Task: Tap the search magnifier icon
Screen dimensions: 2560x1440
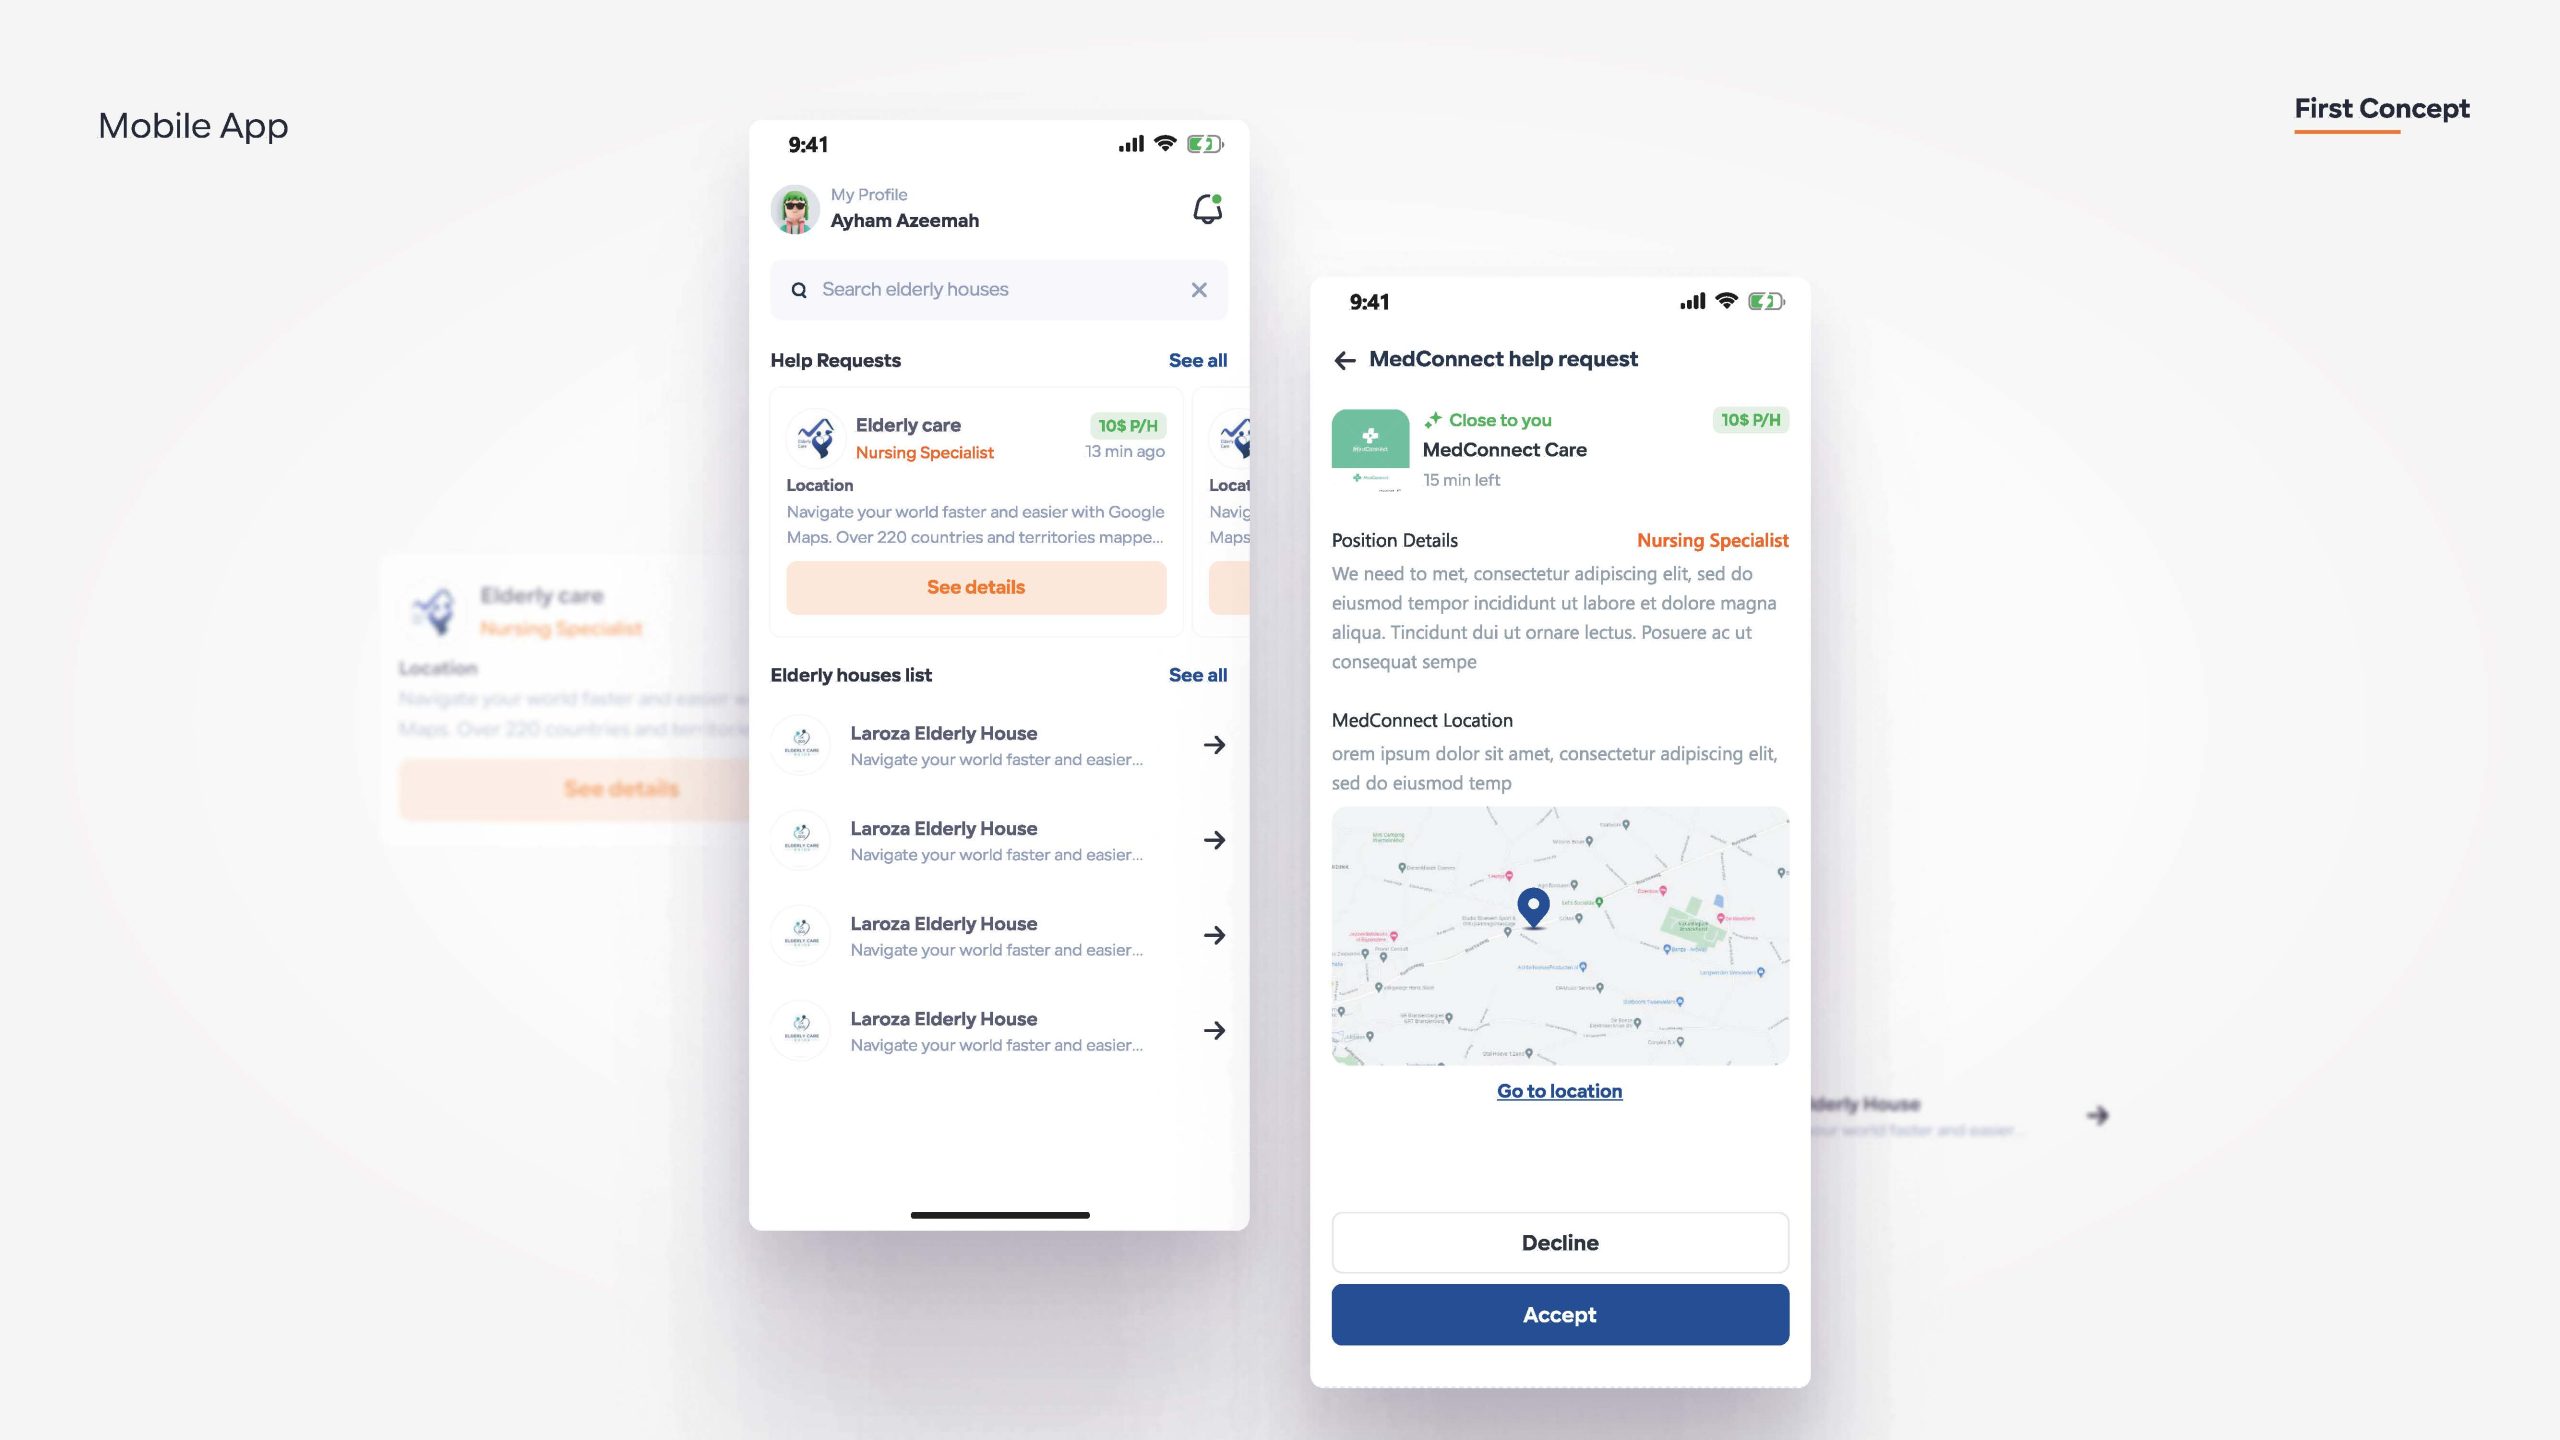Action: [x=800, y=288]
